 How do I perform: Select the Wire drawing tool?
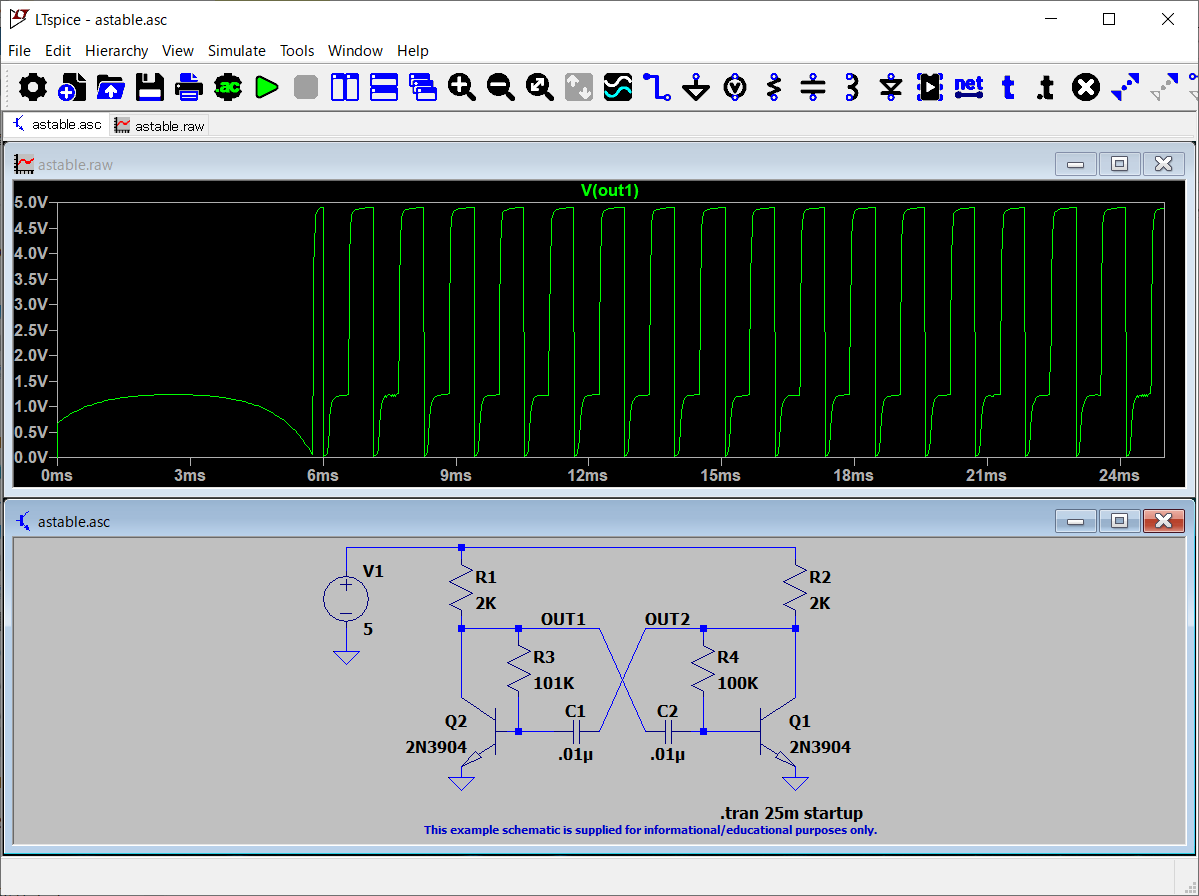coord(657,88)
